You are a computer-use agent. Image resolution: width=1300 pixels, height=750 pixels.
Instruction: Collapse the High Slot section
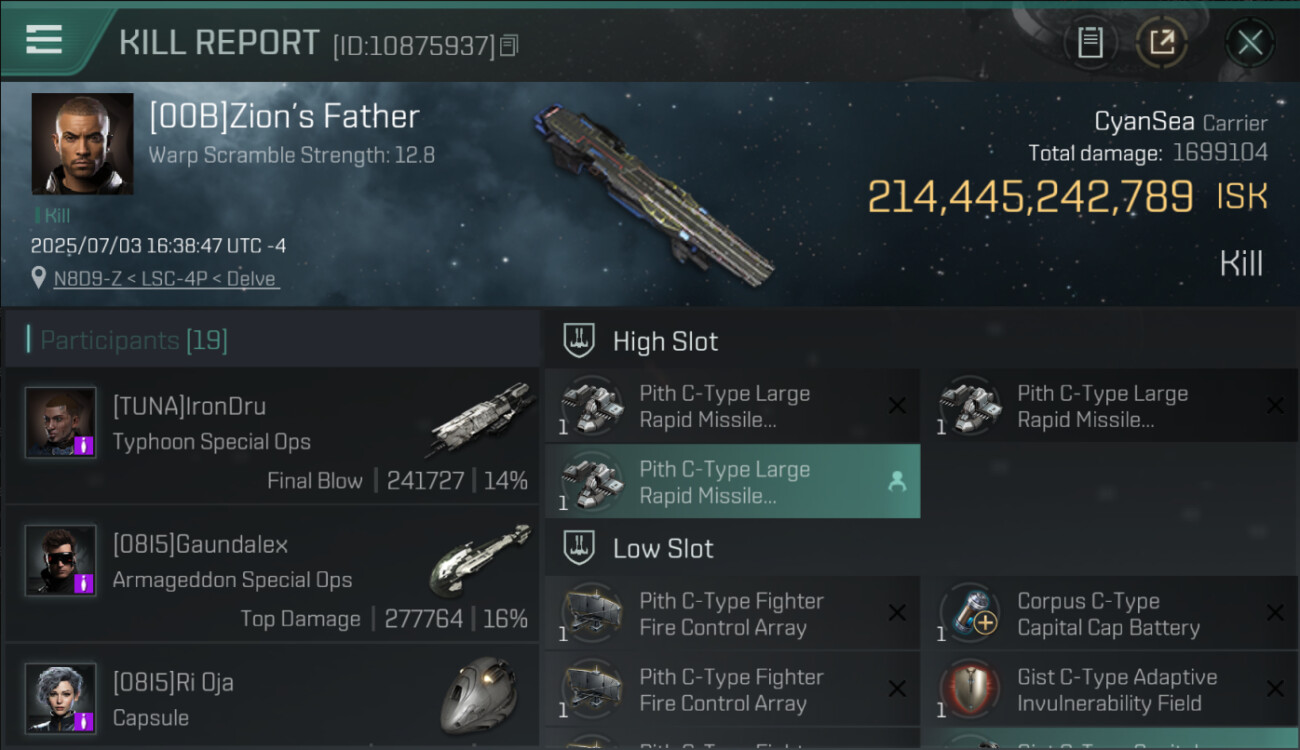[x=665, y=342]
